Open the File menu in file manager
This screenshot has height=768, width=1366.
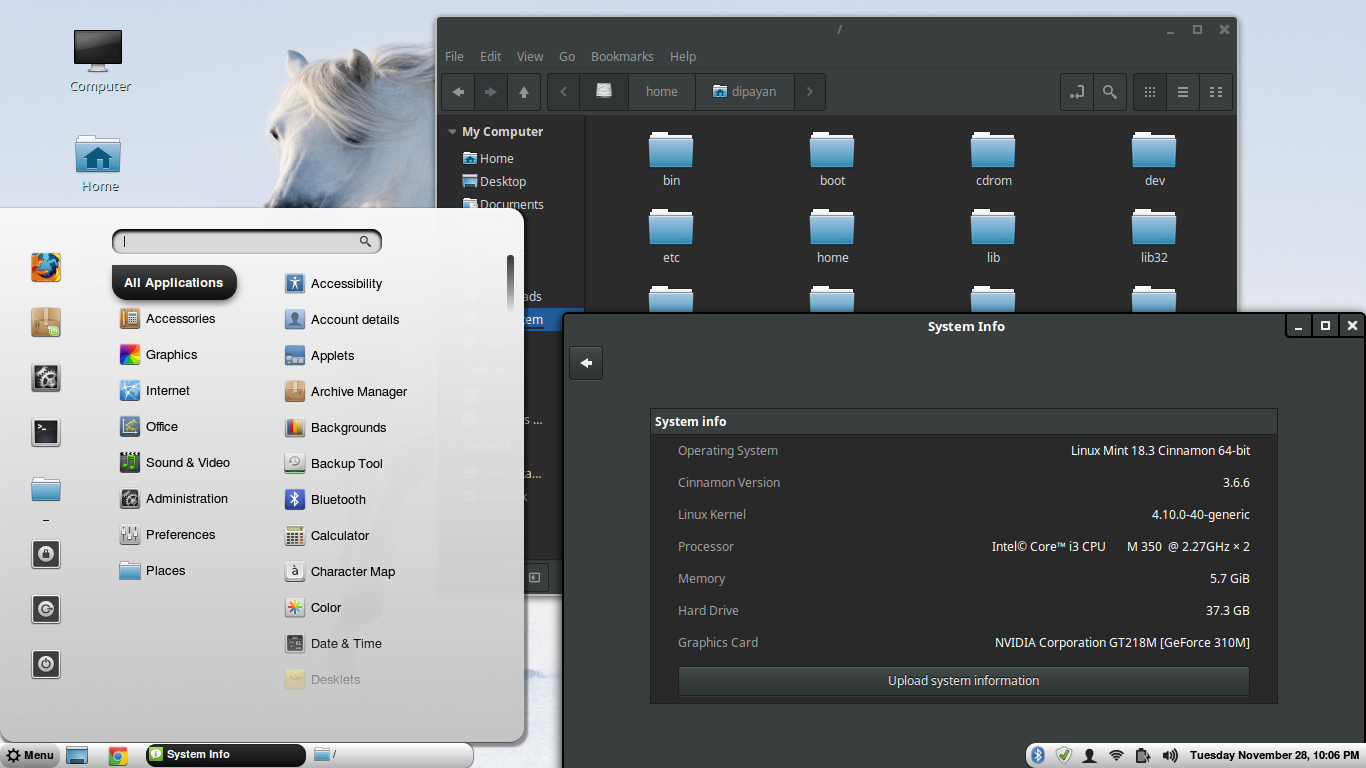tap(454, 57)
